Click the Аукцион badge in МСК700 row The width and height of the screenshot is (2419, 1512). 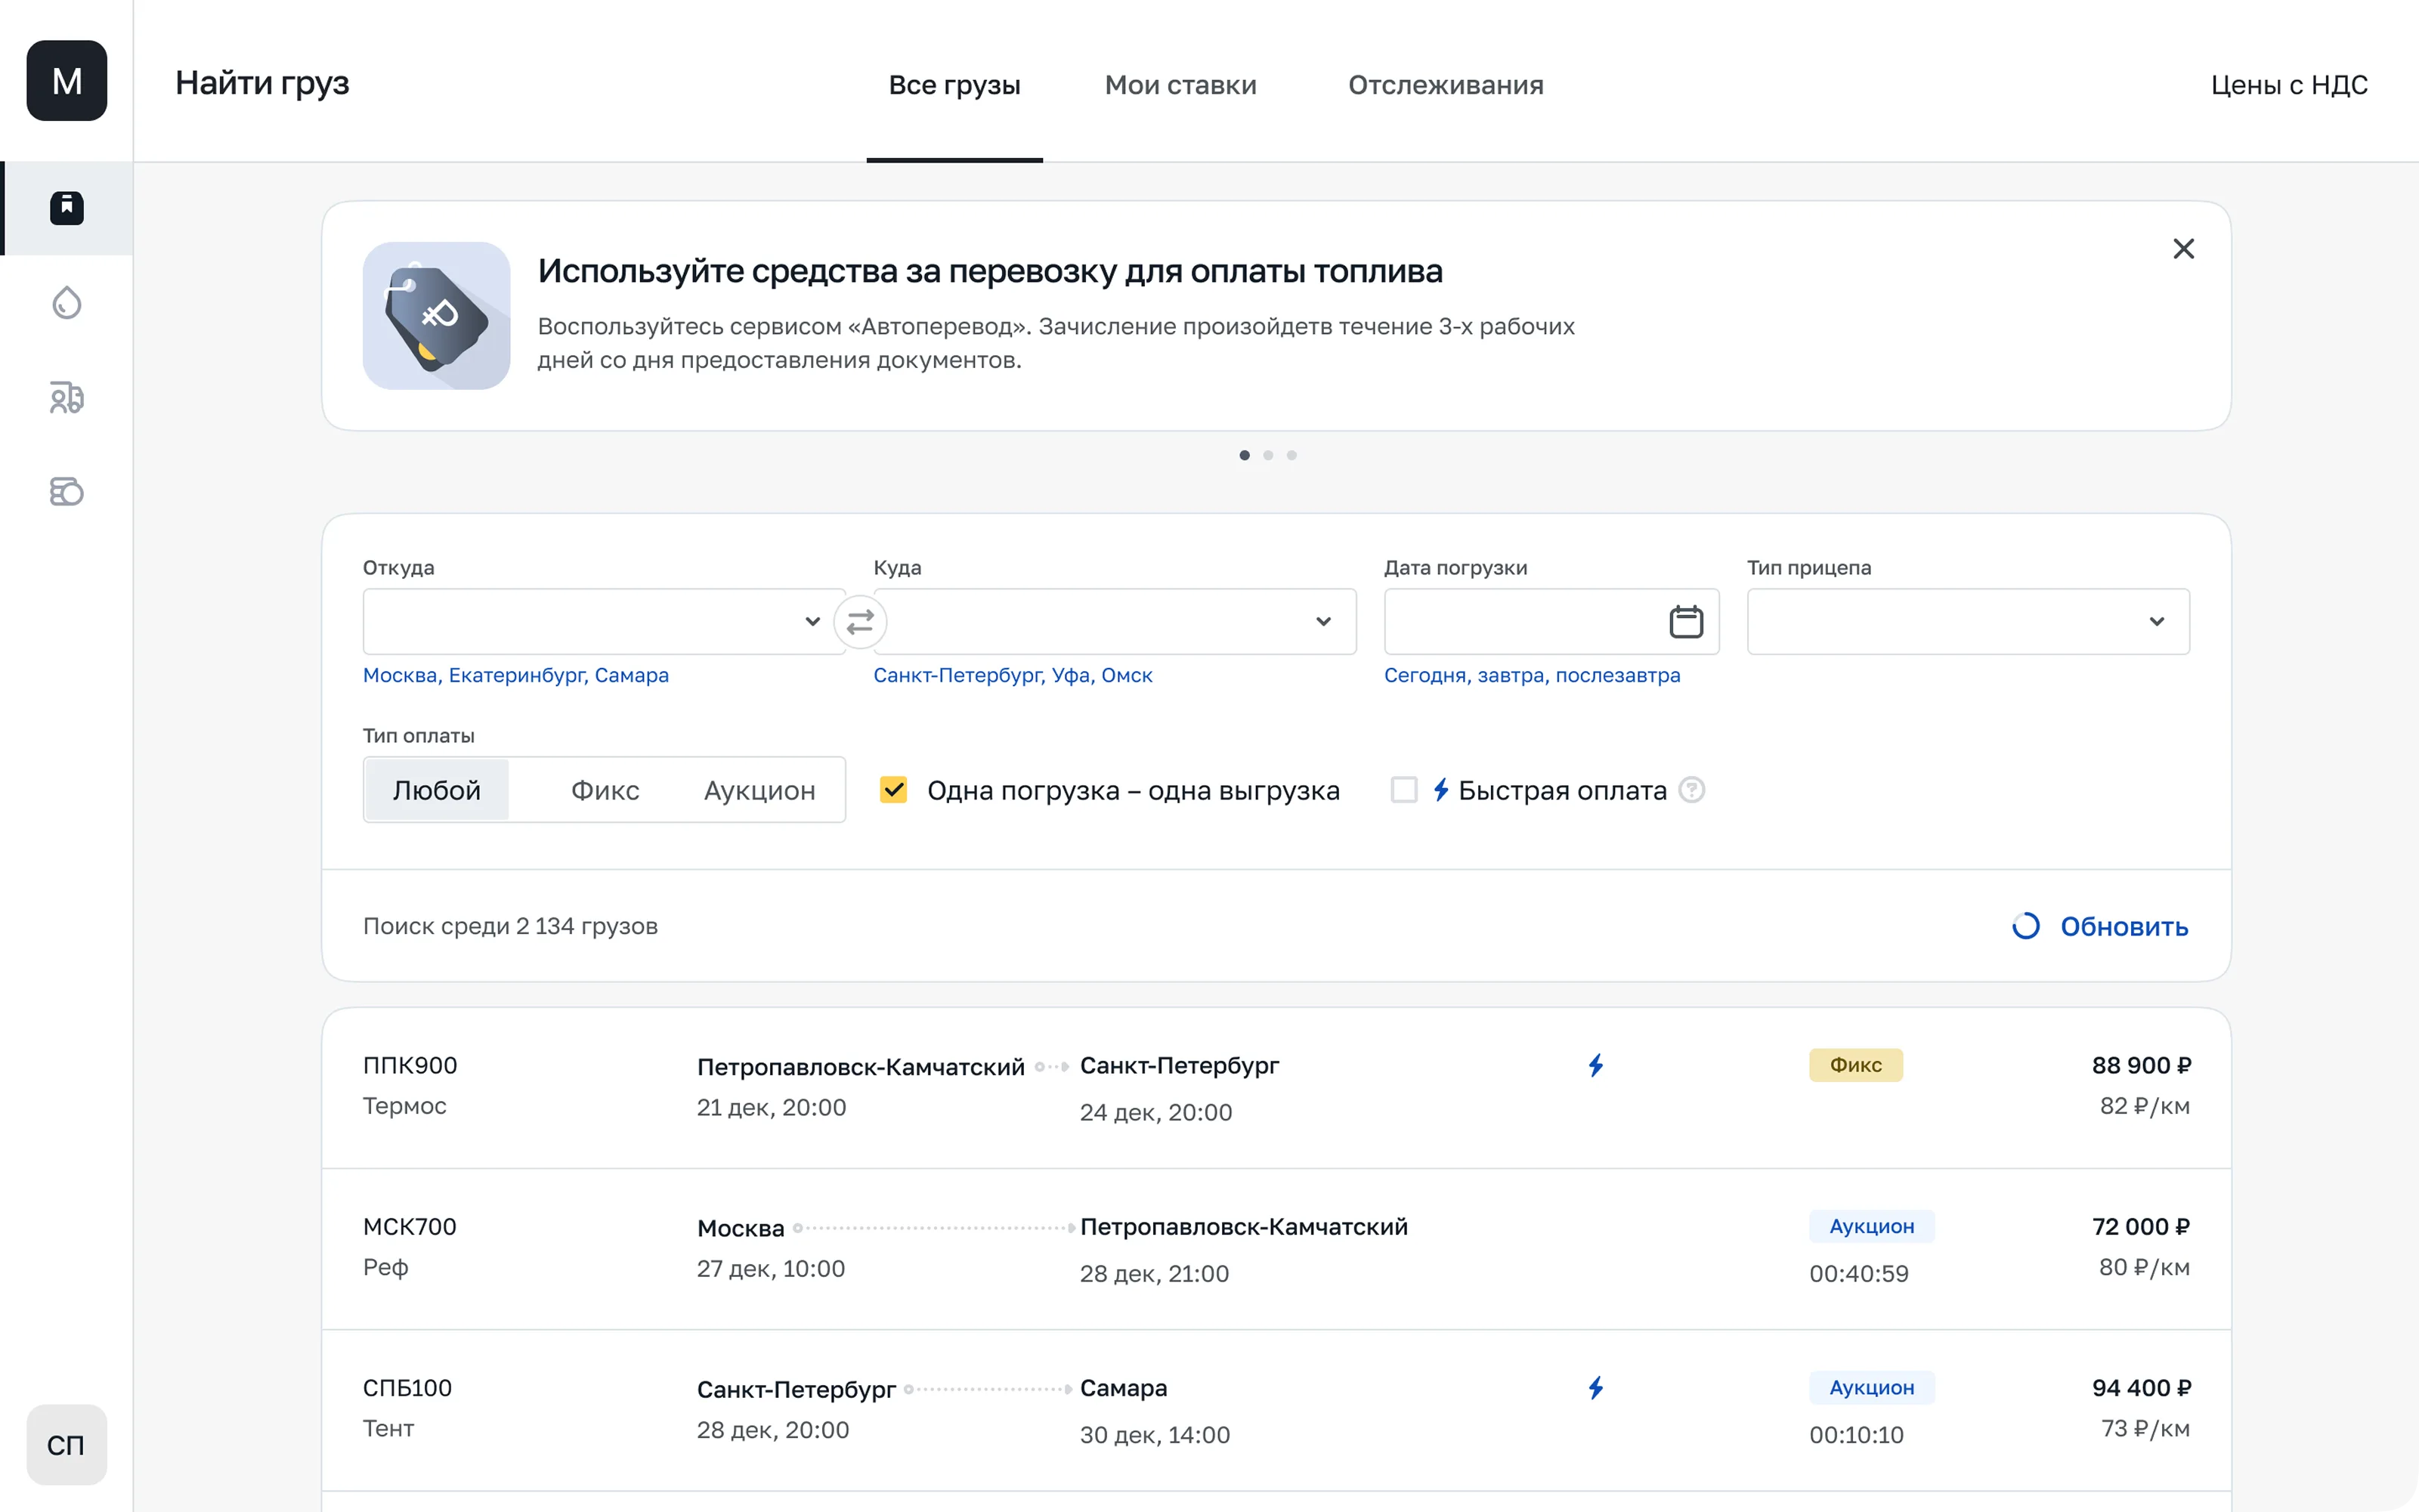1871,1226
